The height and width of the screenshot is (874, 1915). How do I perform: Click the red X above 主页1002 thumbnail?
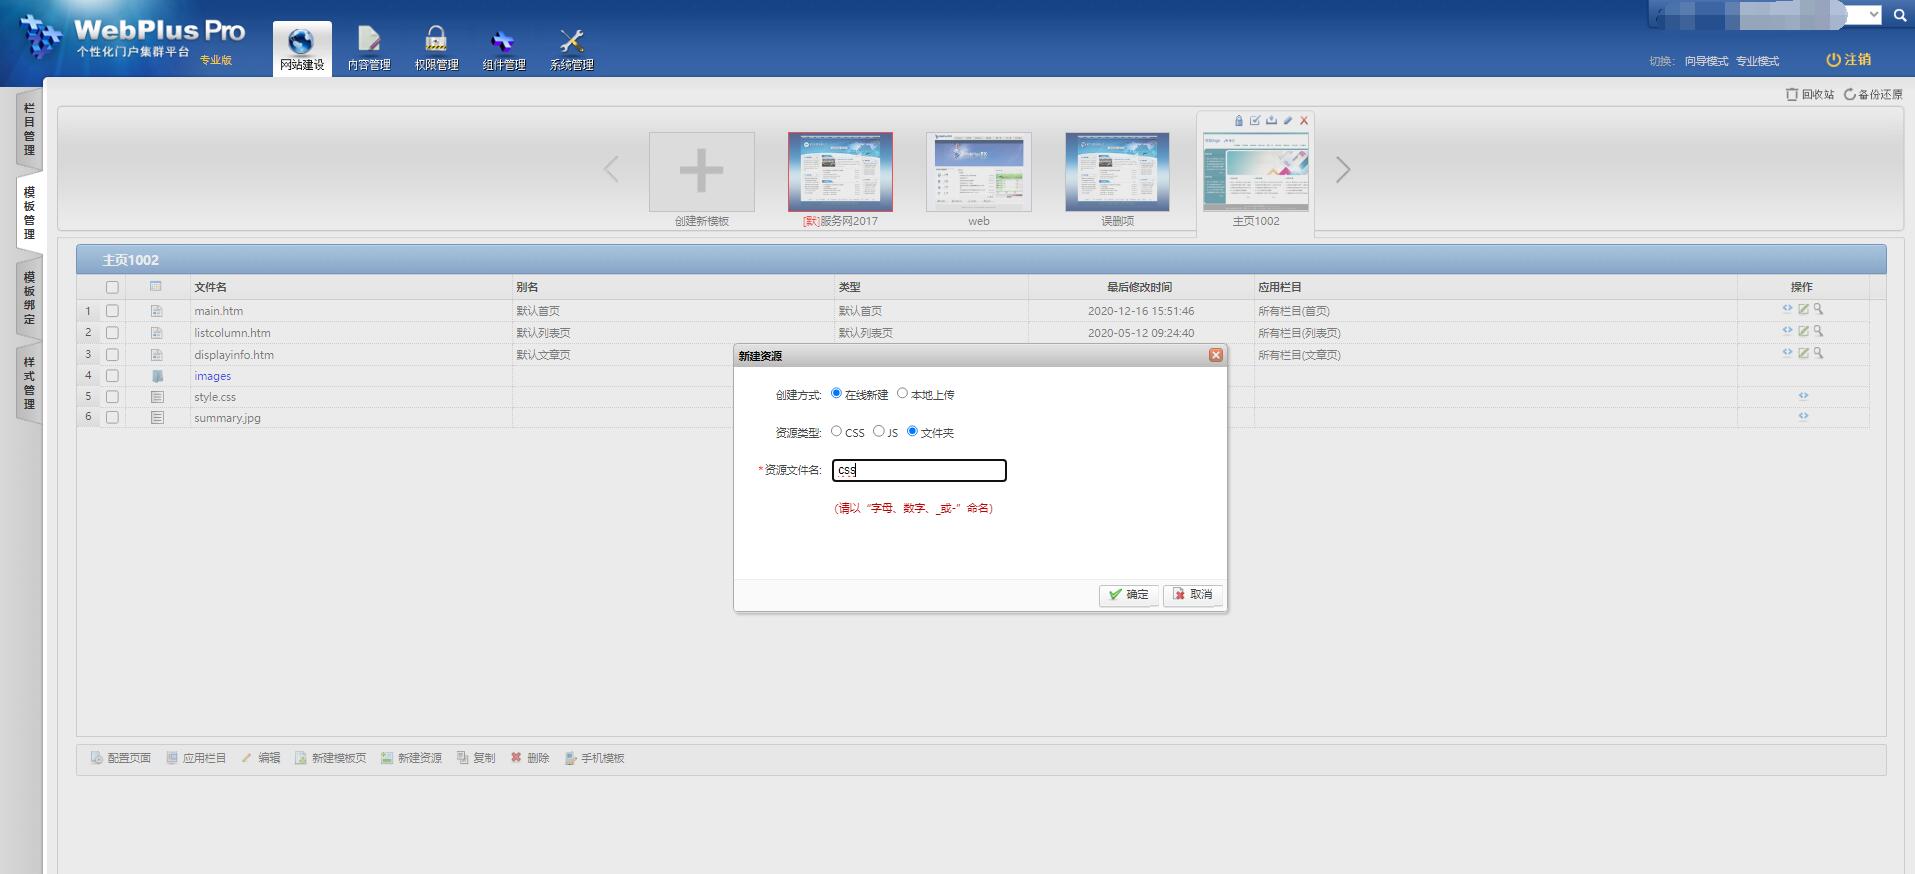1304,121
